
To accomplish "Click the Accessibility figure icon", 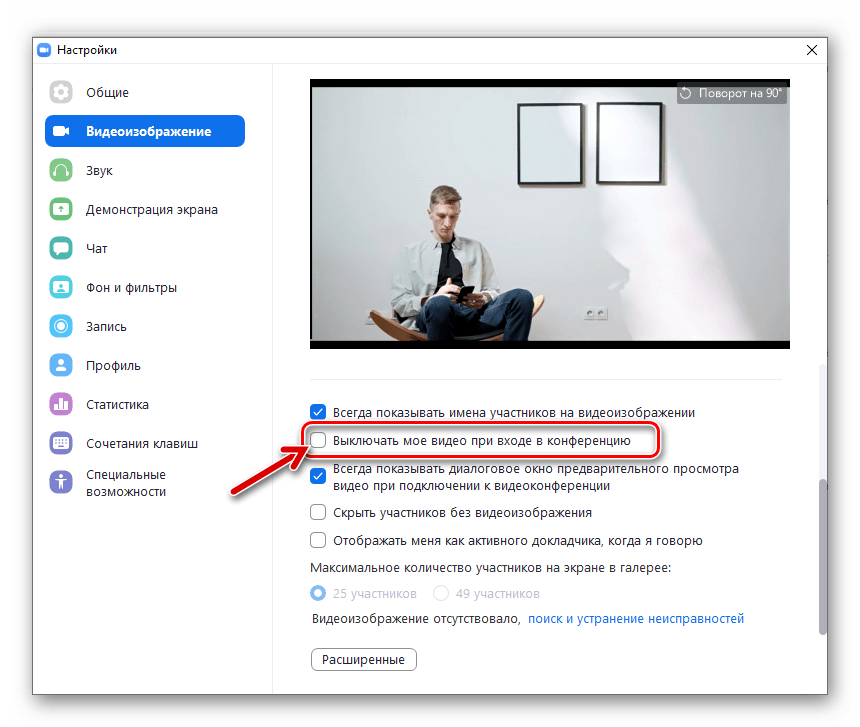I will (x=61, y=482).
